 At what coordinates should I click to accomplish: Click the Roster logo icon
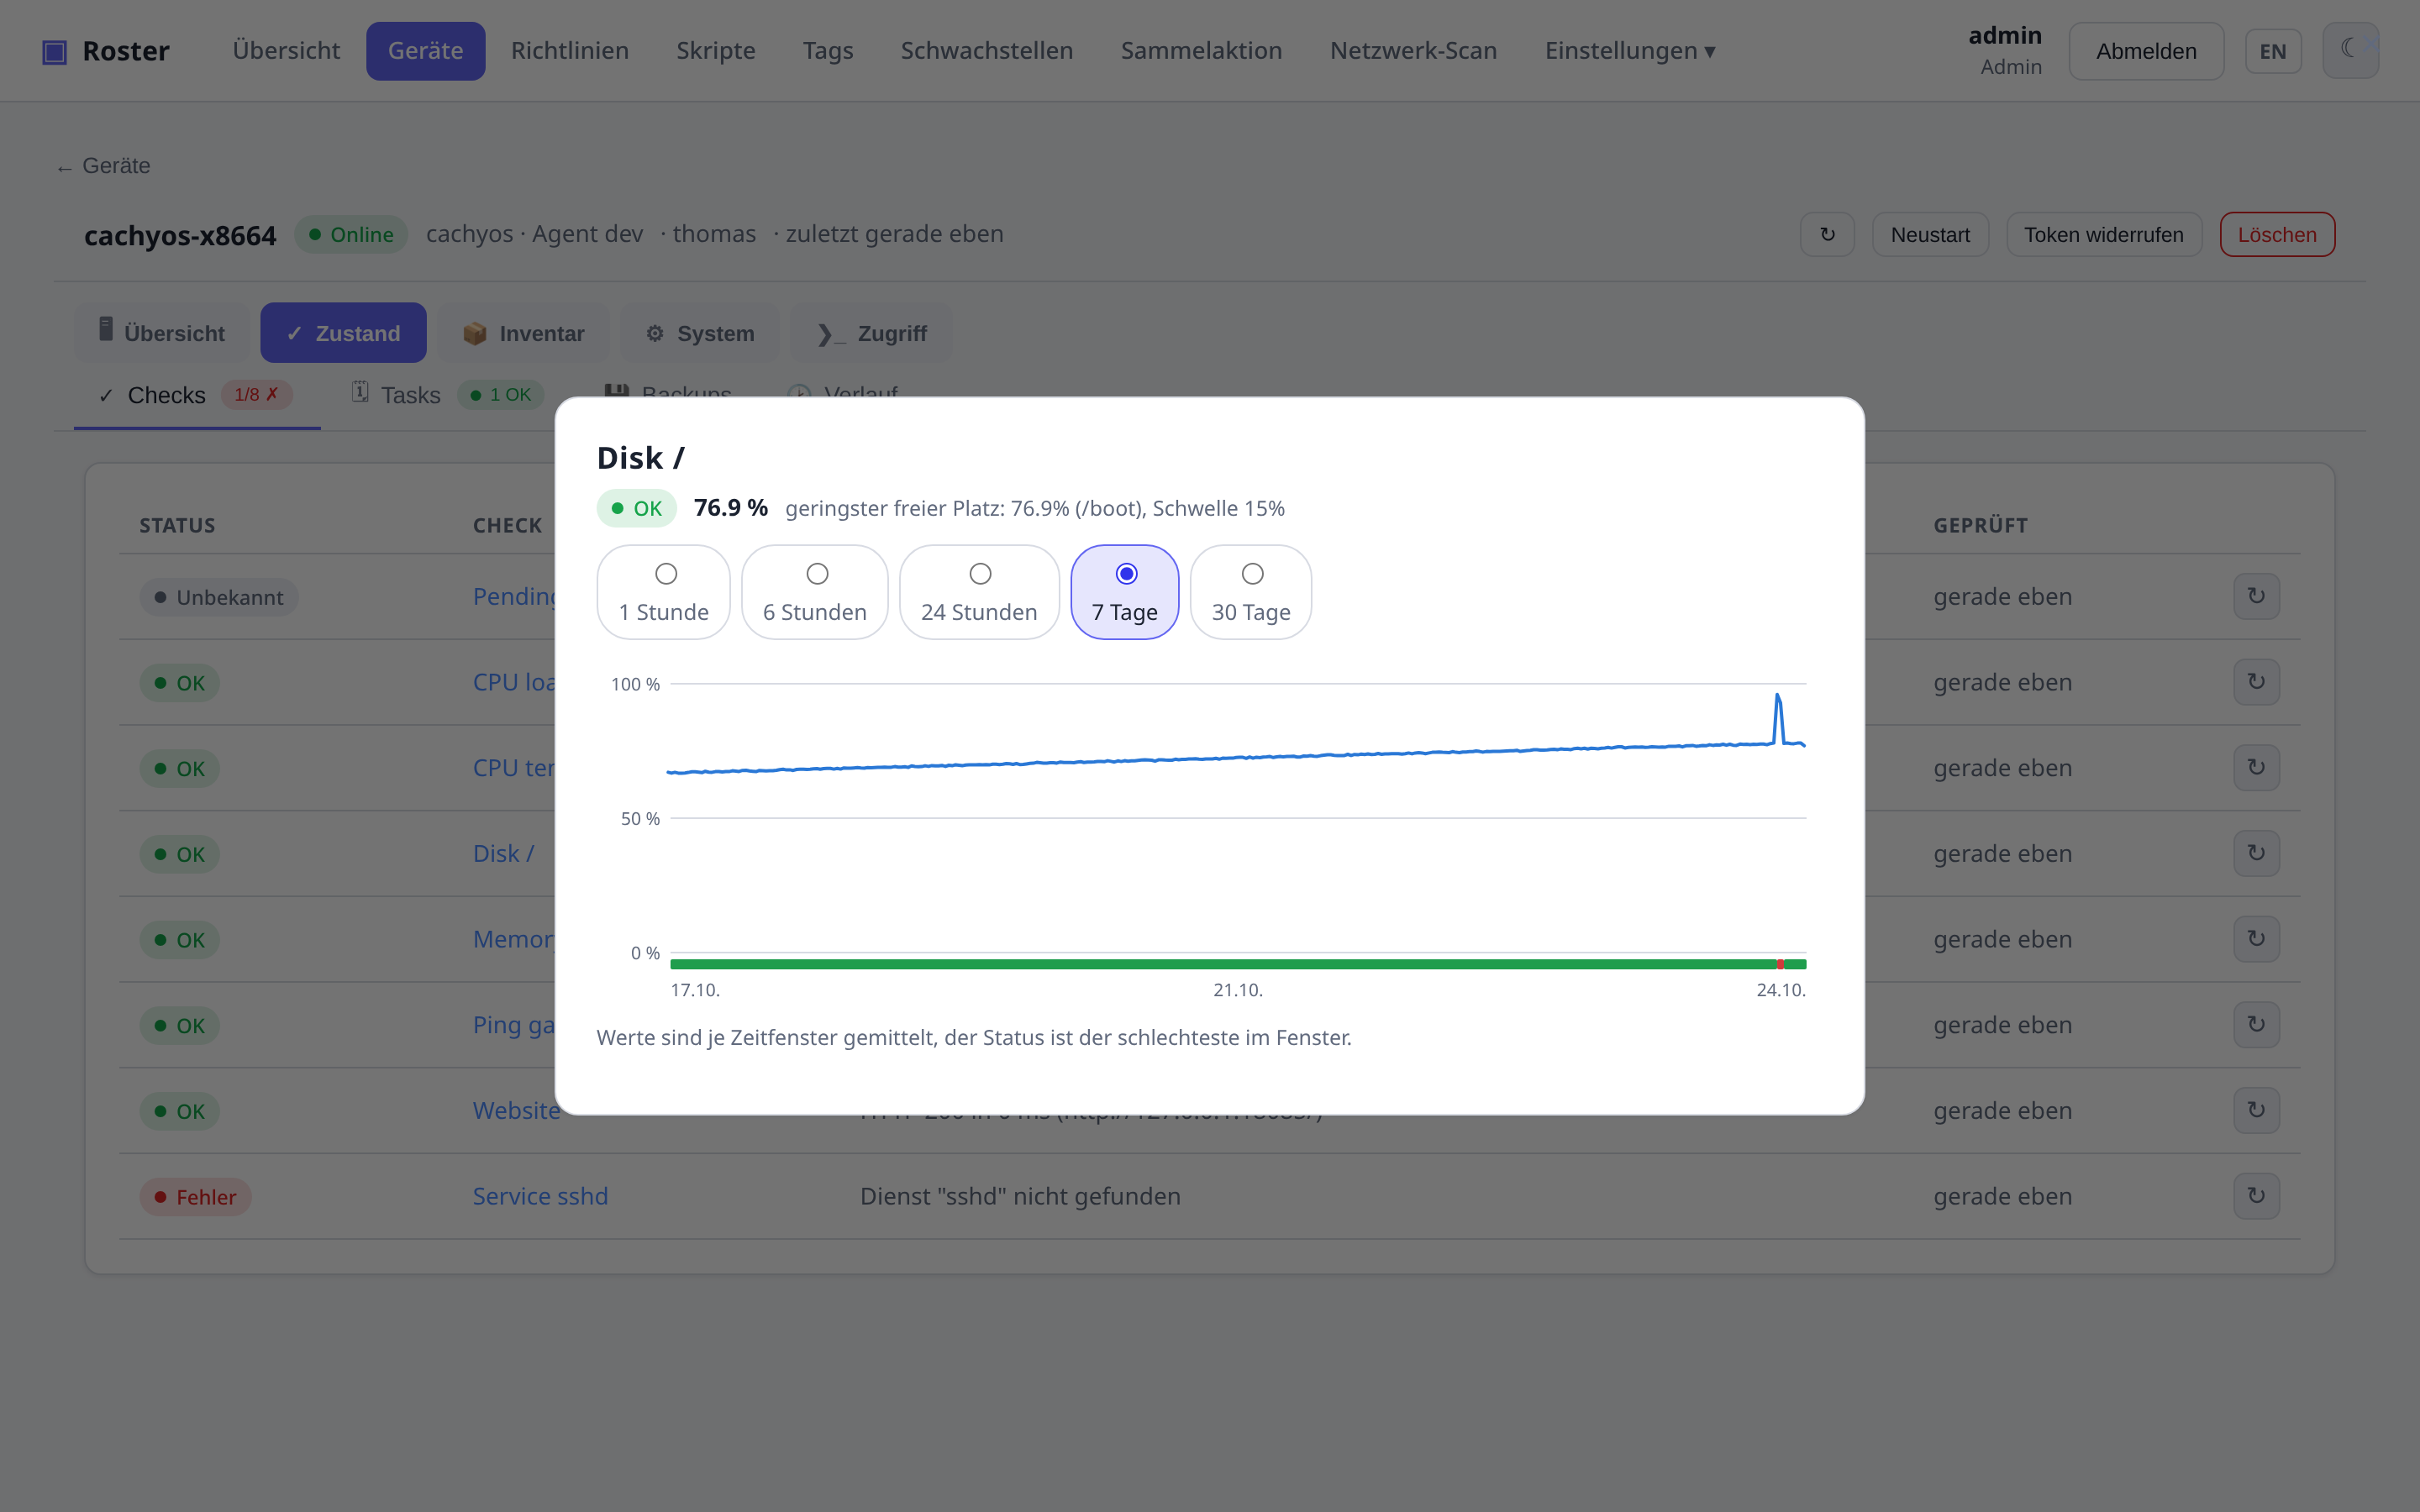click(54, 51)
